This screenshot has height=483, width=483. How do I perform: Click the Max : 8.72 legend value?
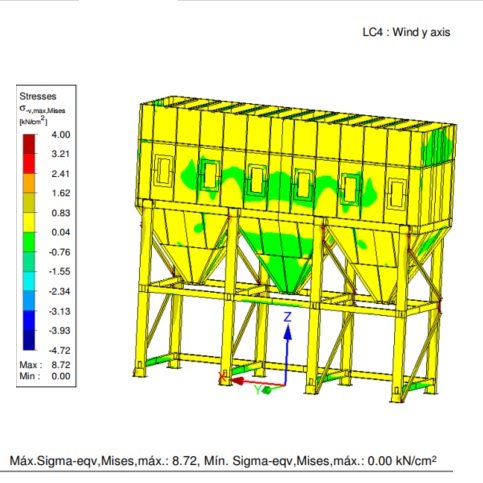coord(45,365)
